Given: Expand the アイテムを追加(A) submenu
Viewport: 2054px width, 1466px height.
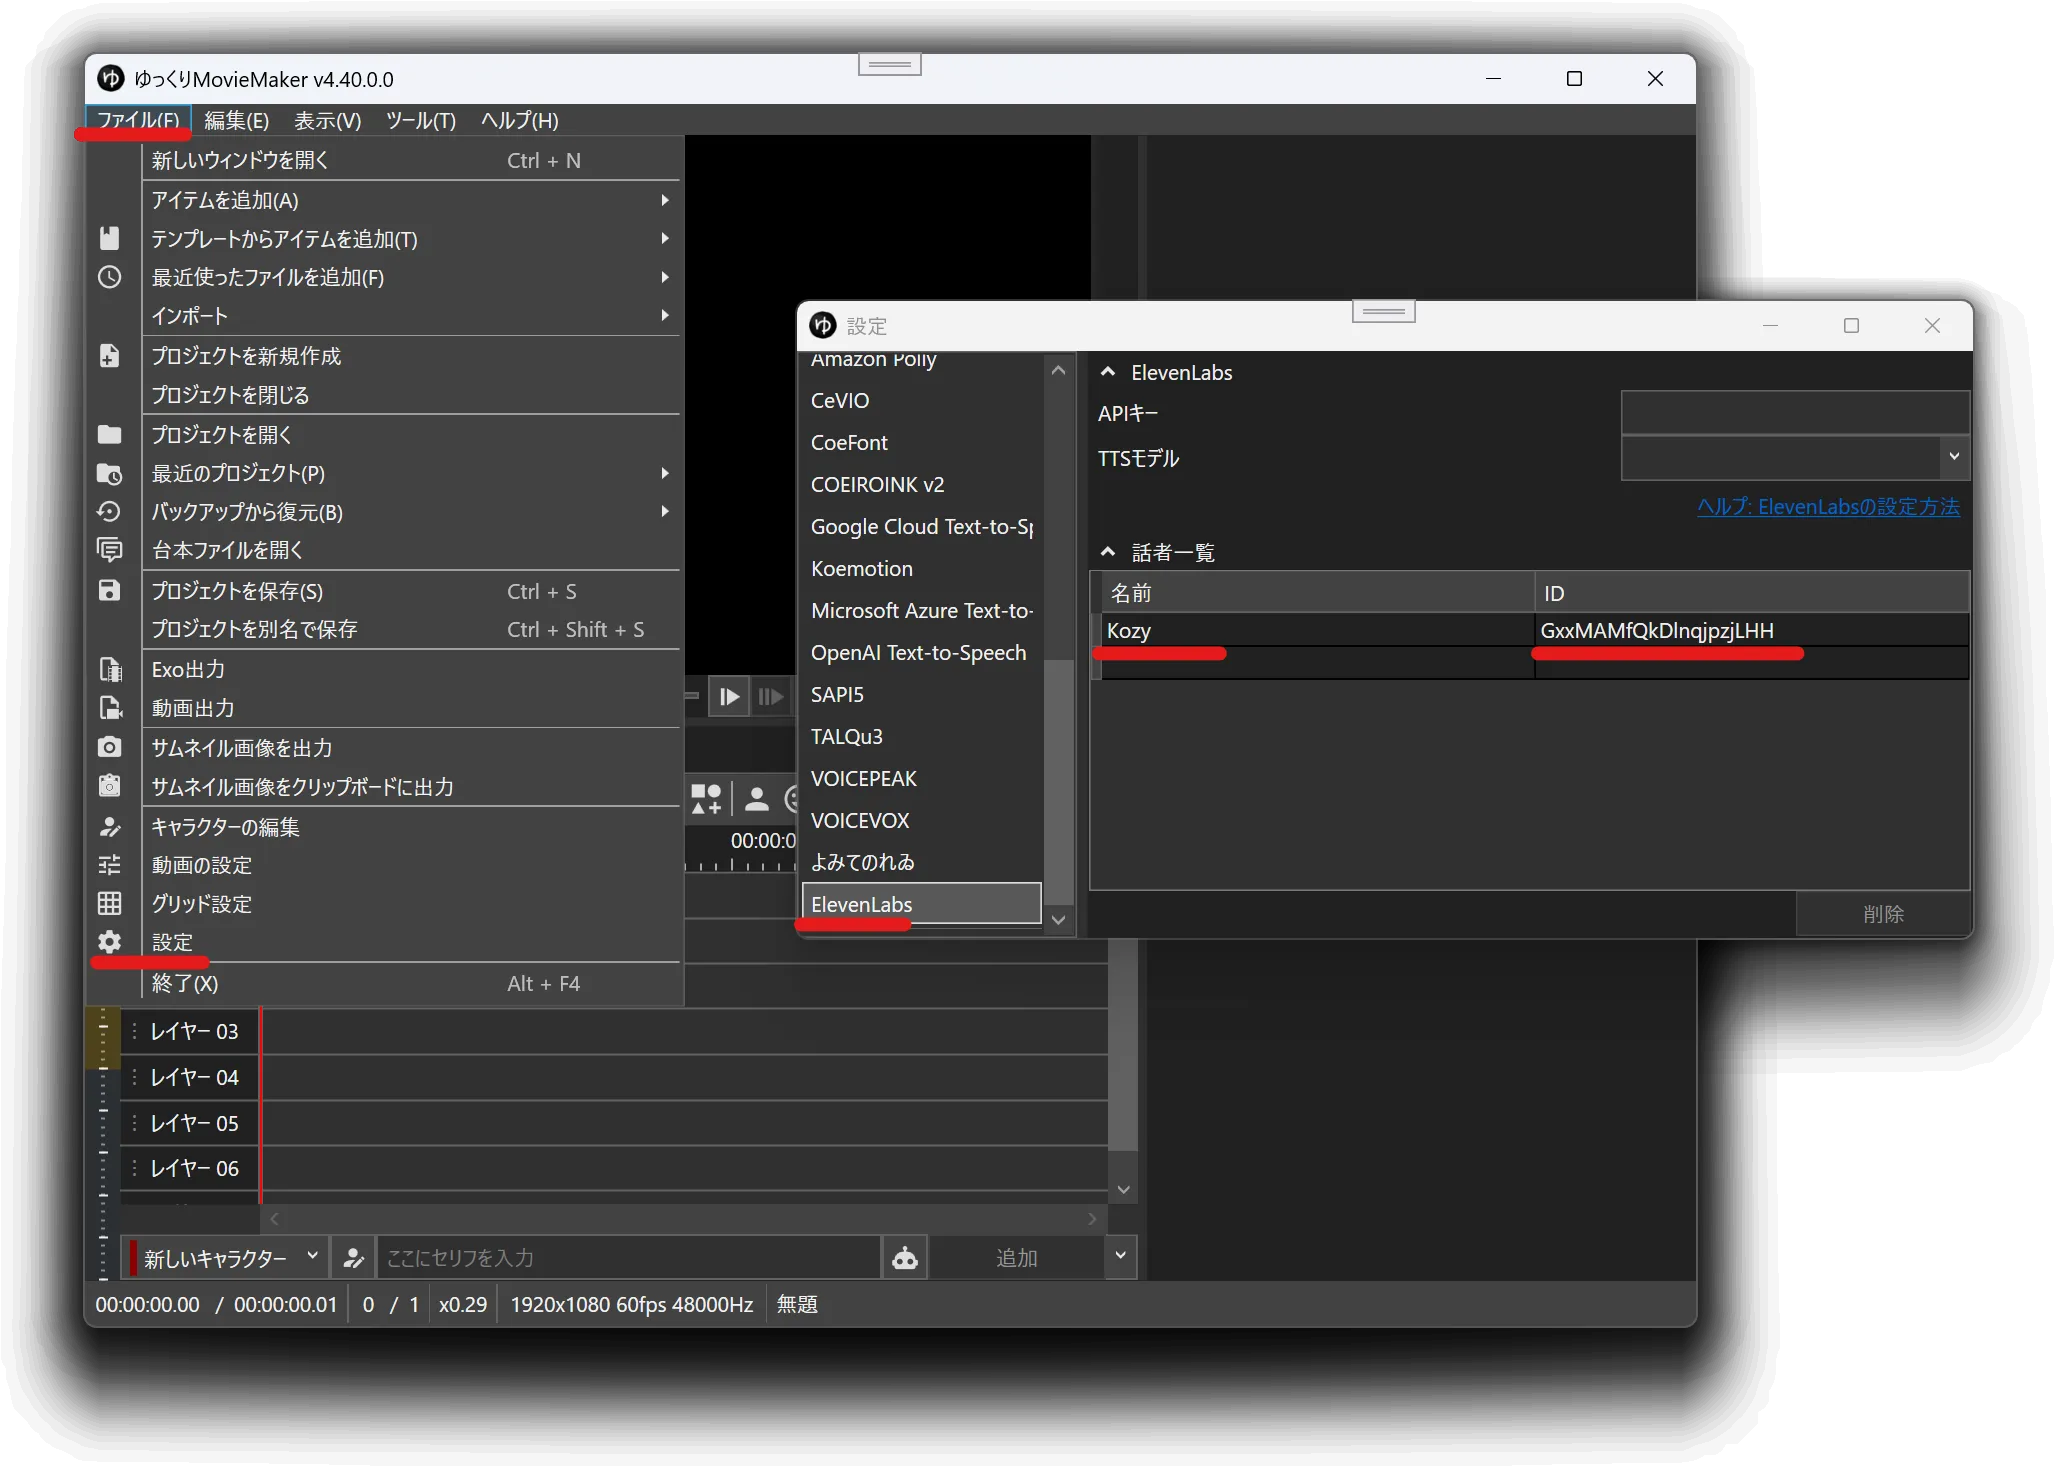Looking at the screenshot, I should pyautogui.click(x=412, y=200).
